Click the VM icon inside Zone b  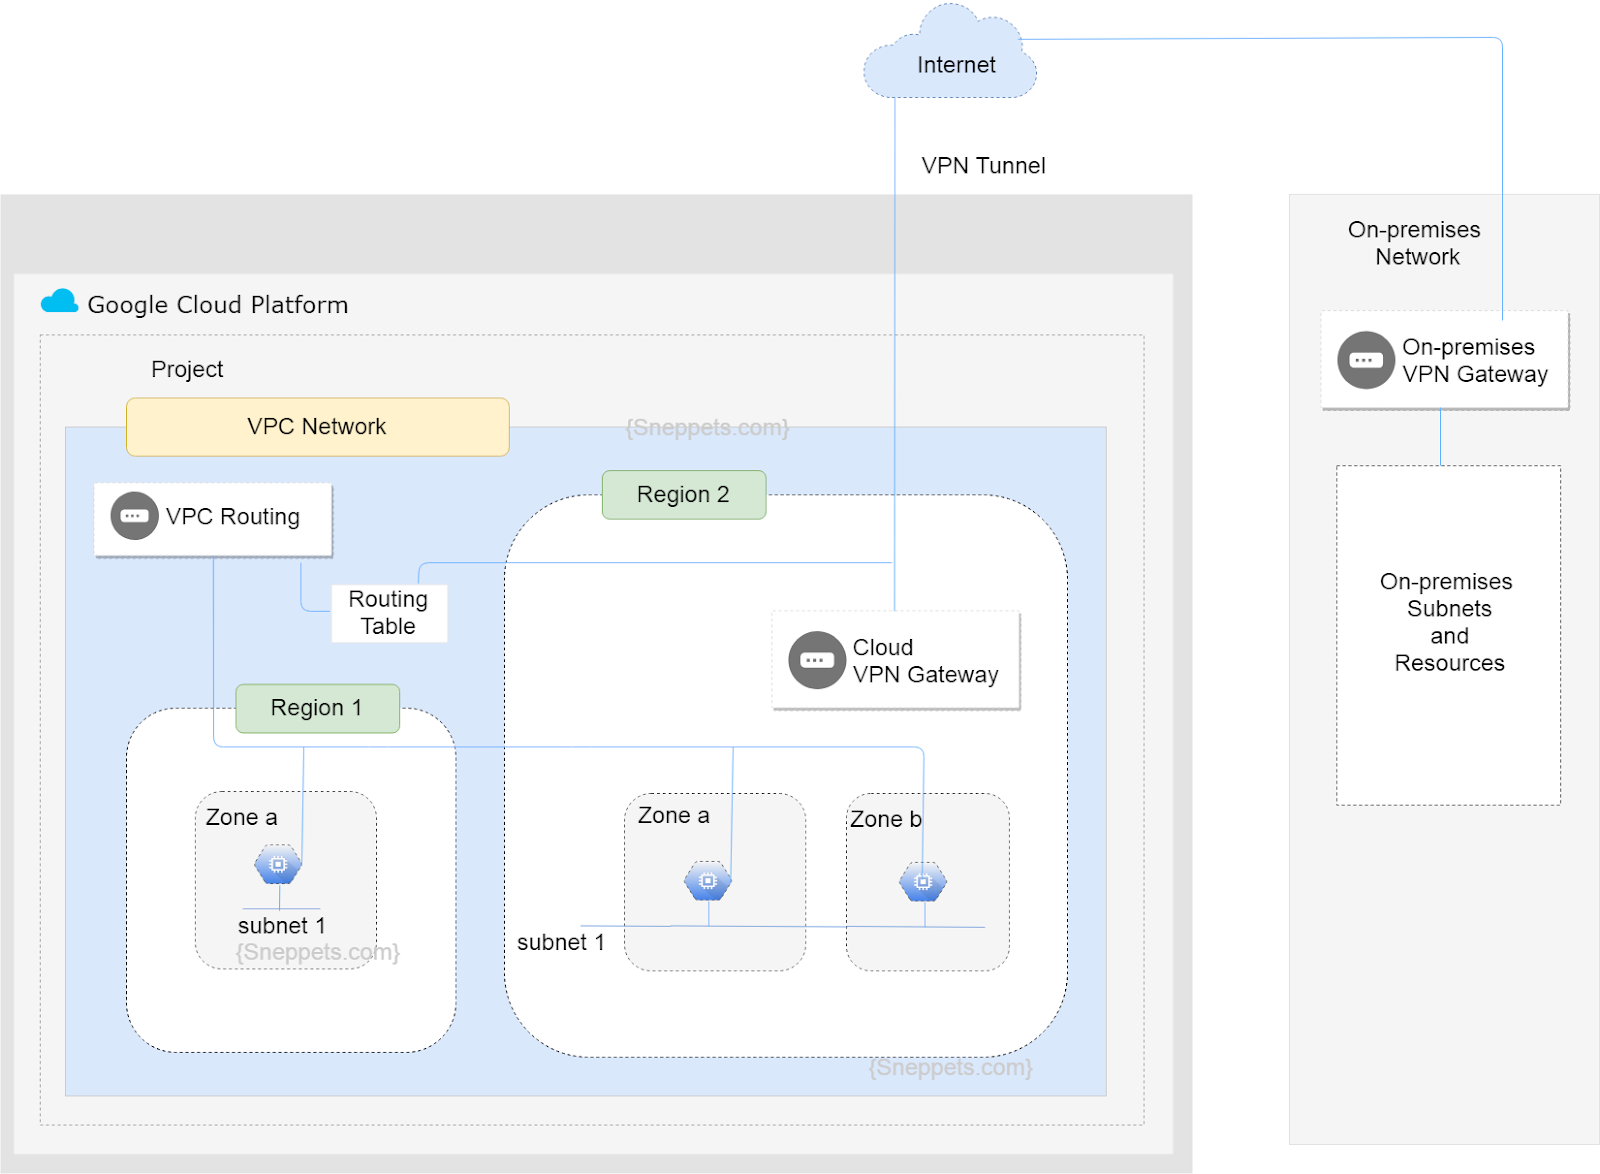click(923, 882)
